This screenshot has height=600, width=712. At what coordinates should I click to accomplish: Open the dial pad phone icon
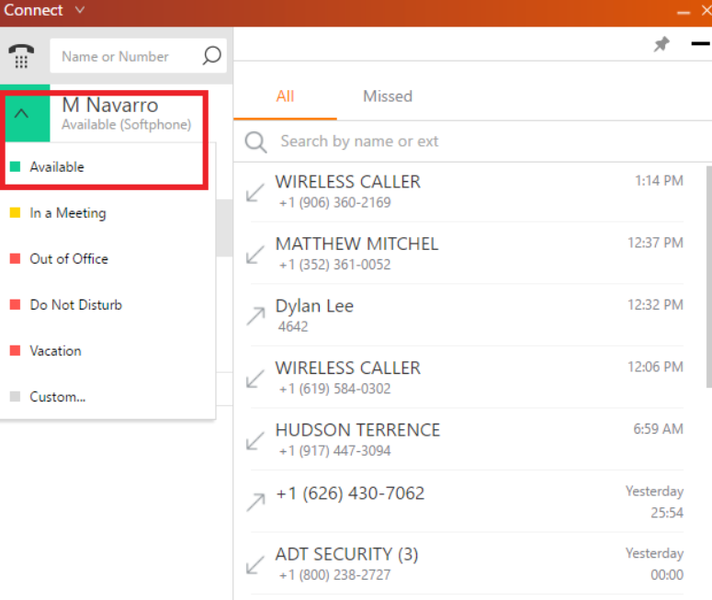coord(21,56)
